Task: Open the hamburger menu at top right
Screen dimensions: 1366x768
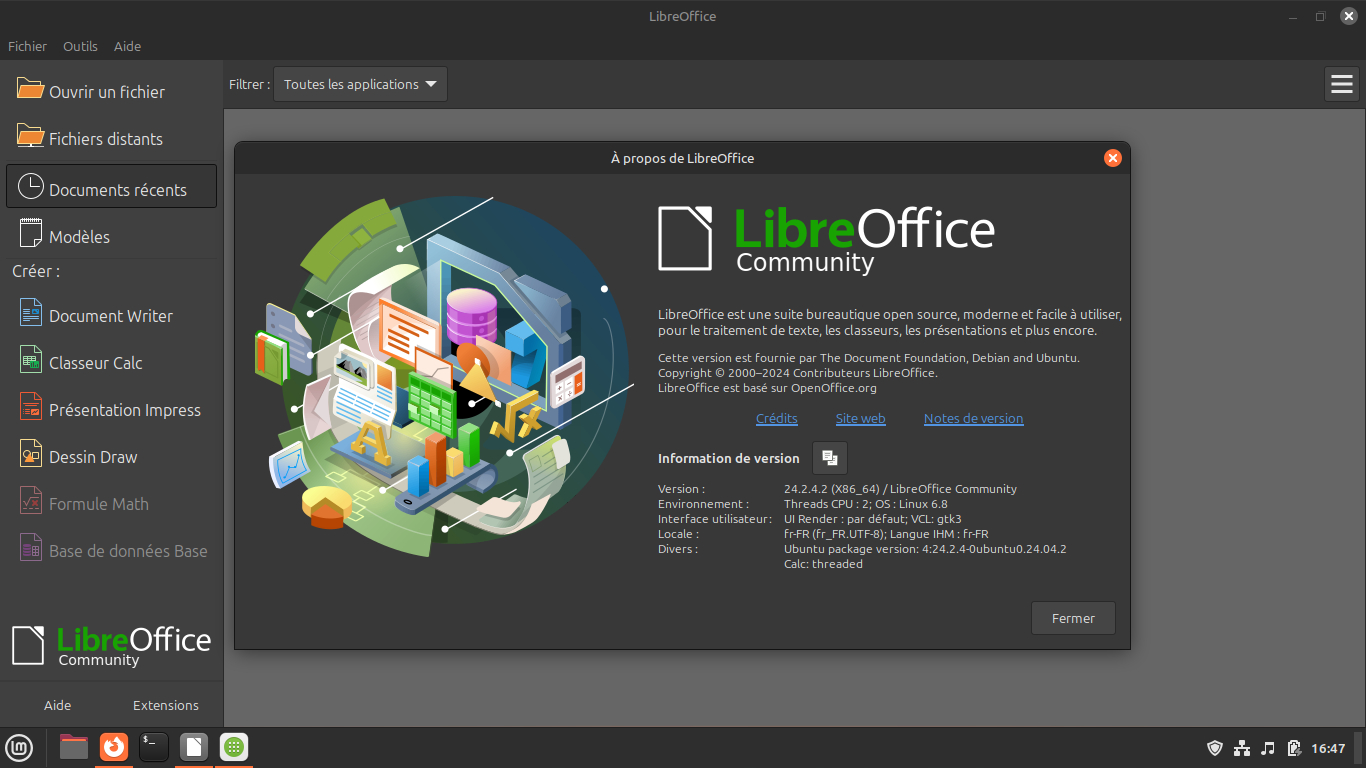Action: point(1341,85)
